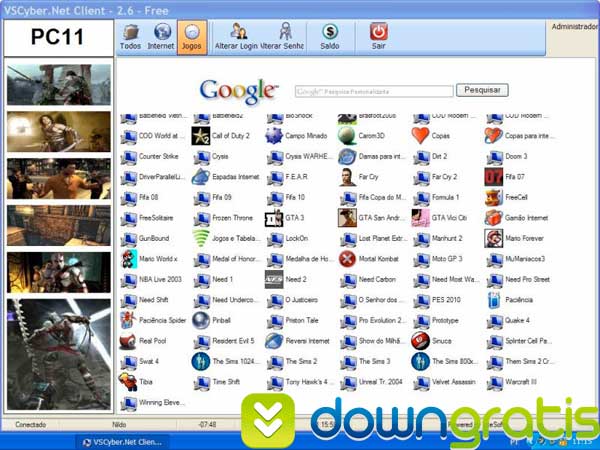Open Doom 3 shortcut

pyautogui.click(x=507, y=157)
